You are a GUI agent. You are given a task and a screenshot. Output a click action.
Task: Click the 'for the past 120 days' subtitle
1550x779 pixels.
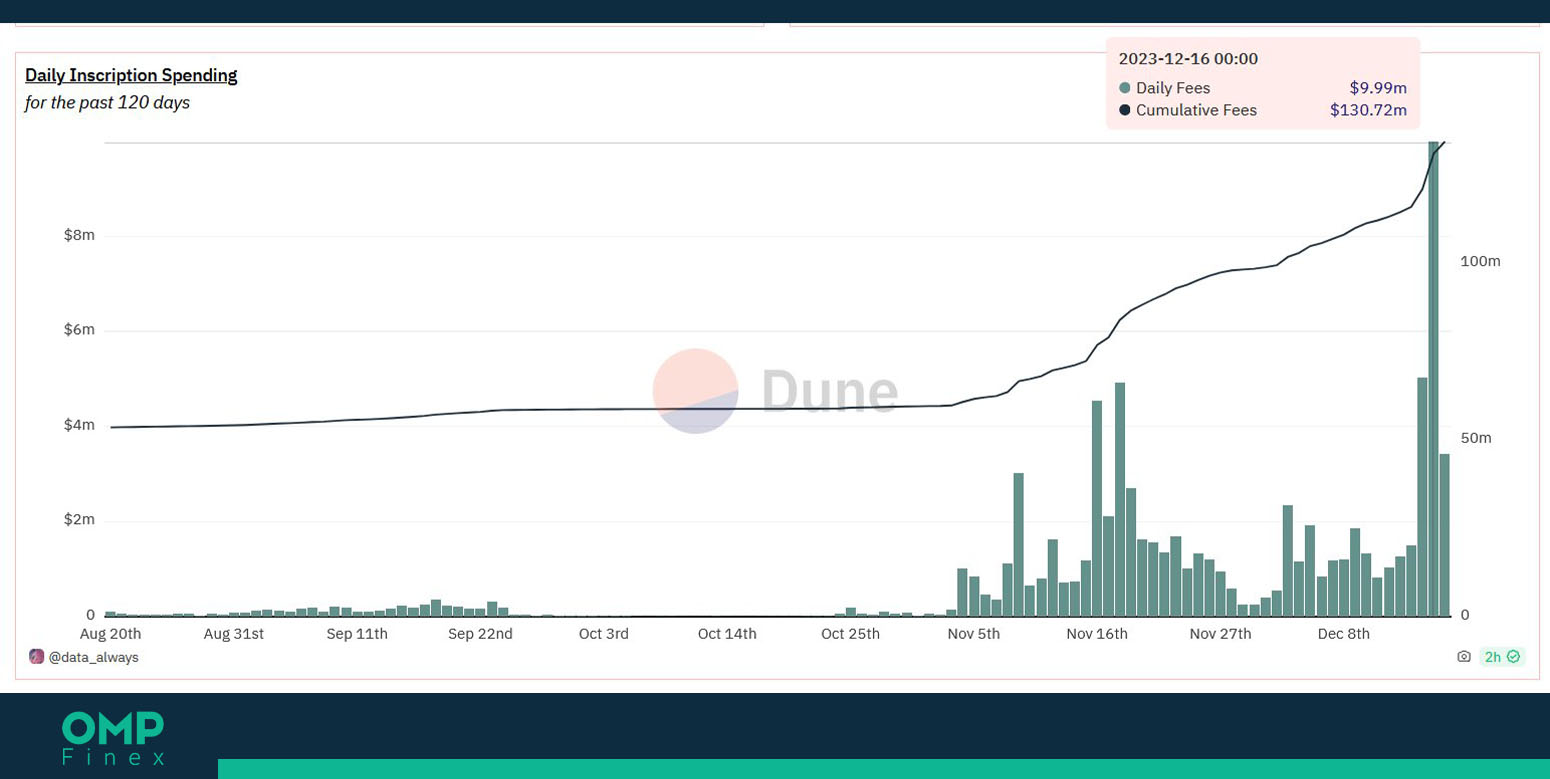107,102
